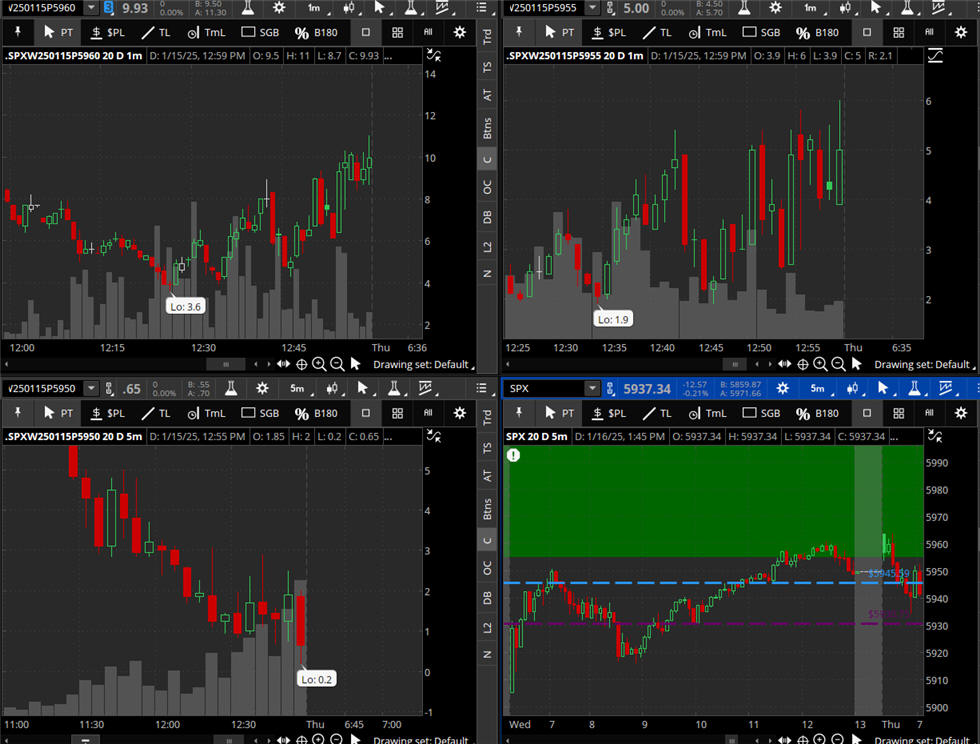Open 5m timeframe dropdown in P5950 chart
This screenshot has width=980, height=744.
pos(299,388)
